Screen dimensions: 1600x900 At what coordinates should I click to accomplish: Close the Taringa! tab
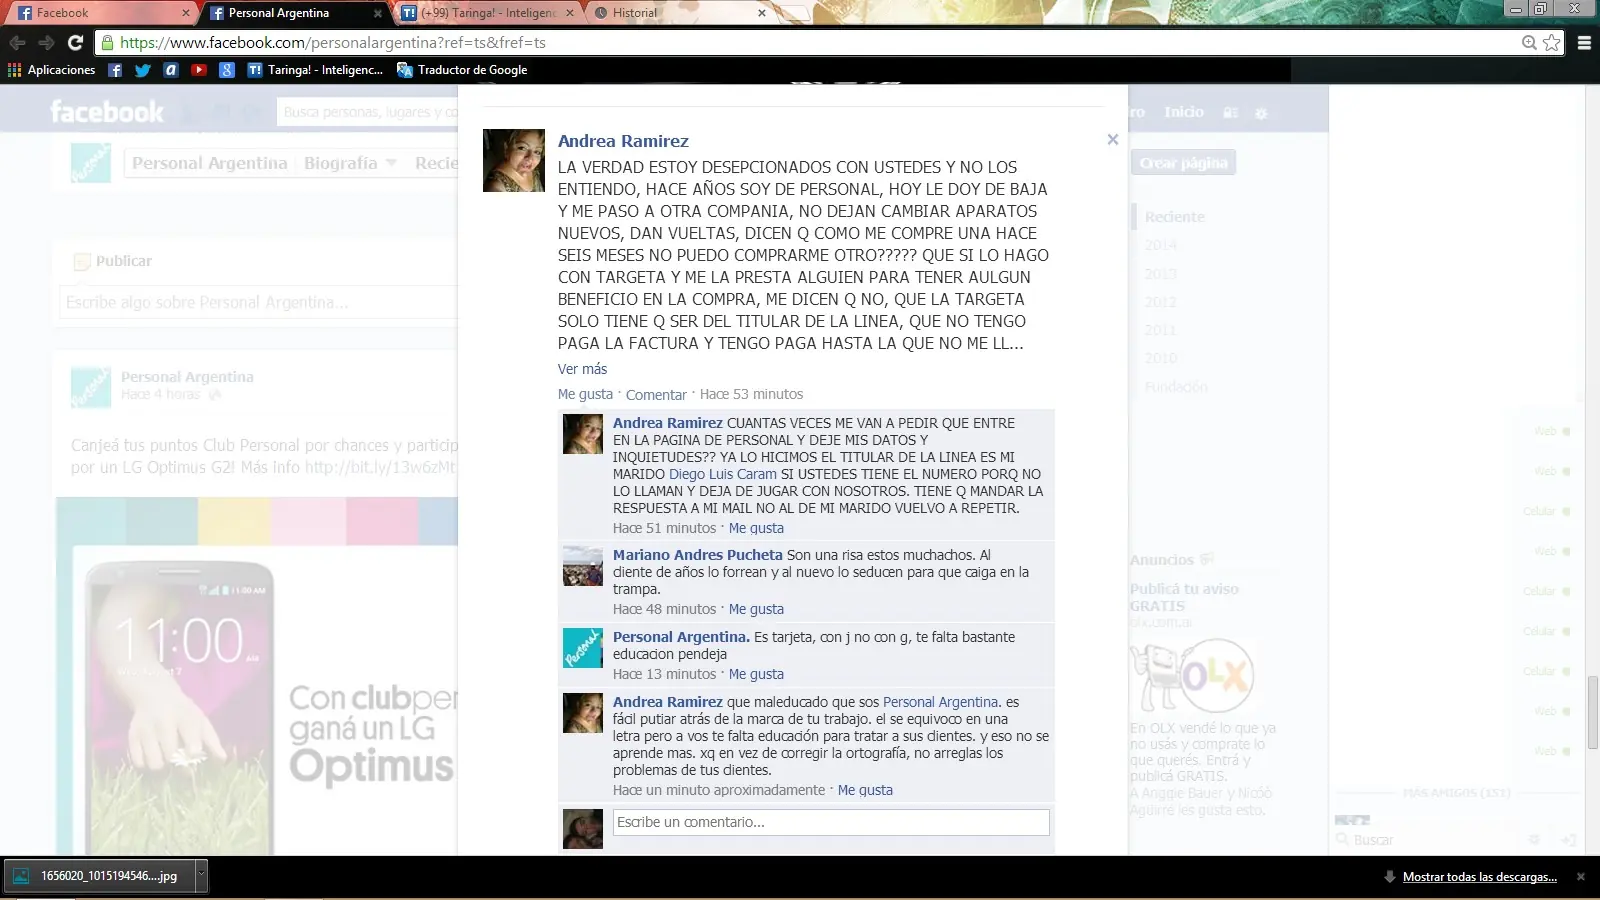(570, 13)
